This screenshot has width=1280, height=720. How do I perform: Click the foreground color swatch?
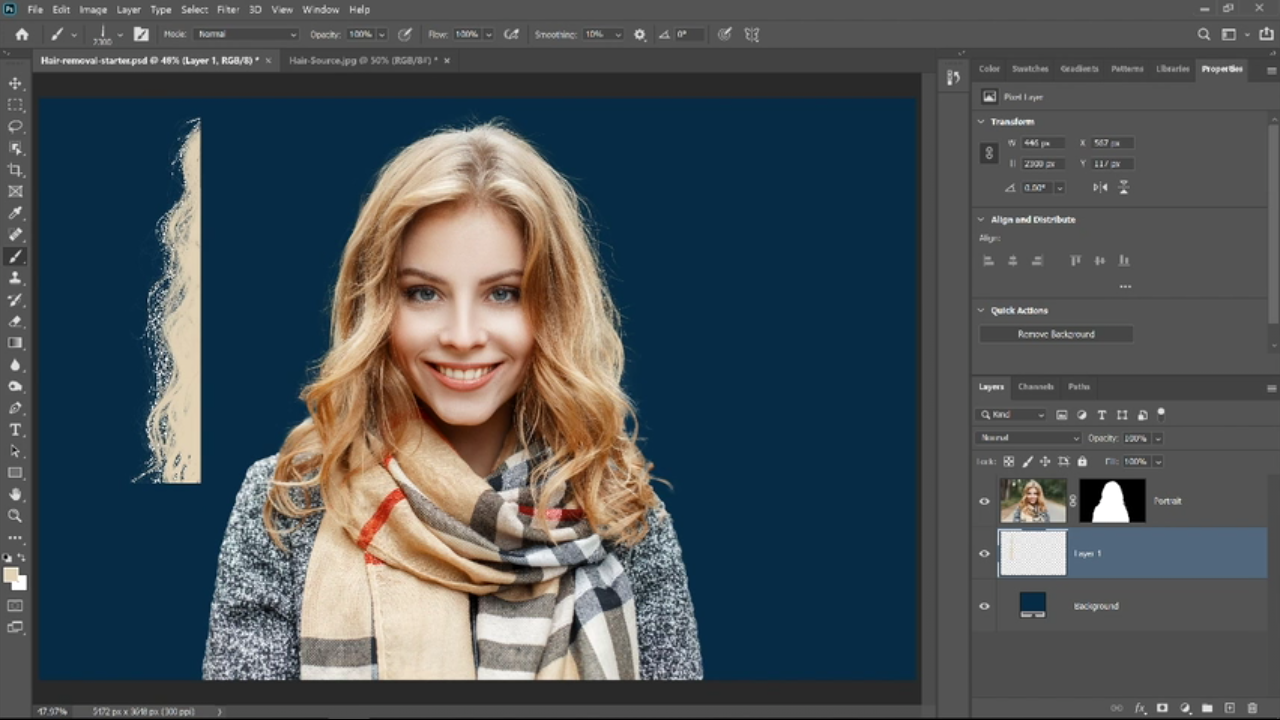(x=11, y=575)
